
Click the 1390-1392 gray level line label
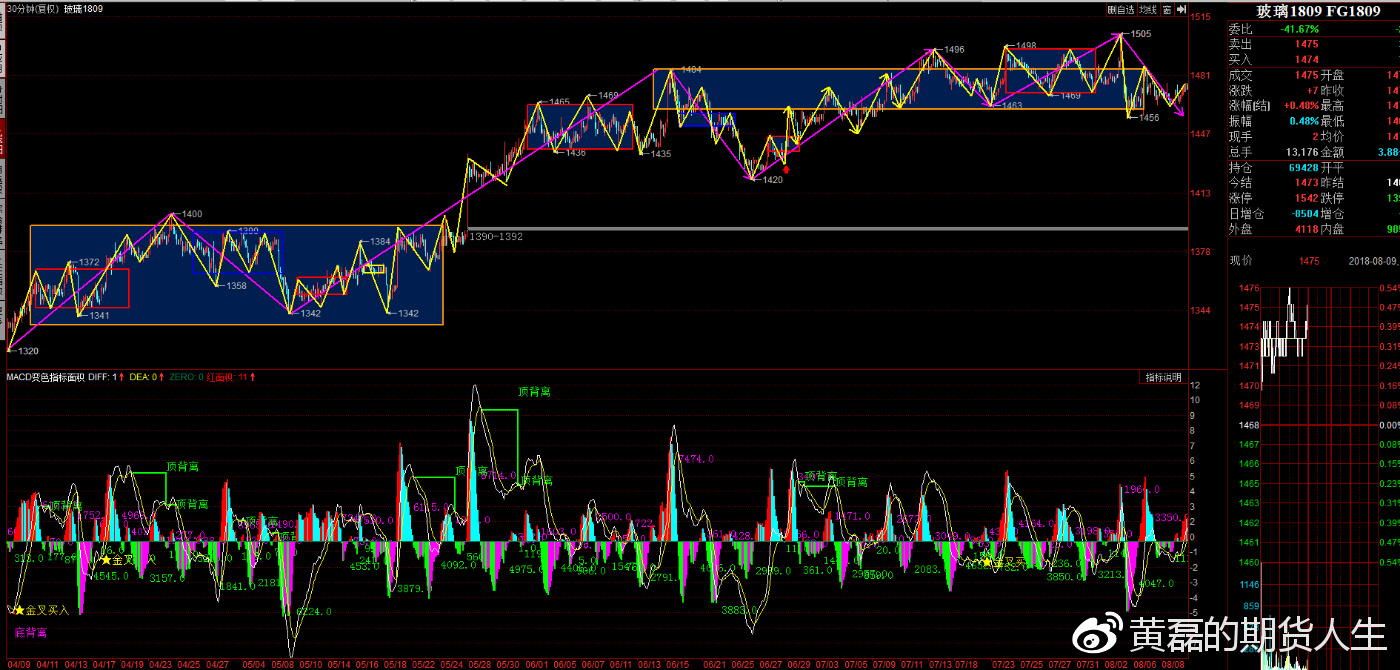click(x=496, y=236)
